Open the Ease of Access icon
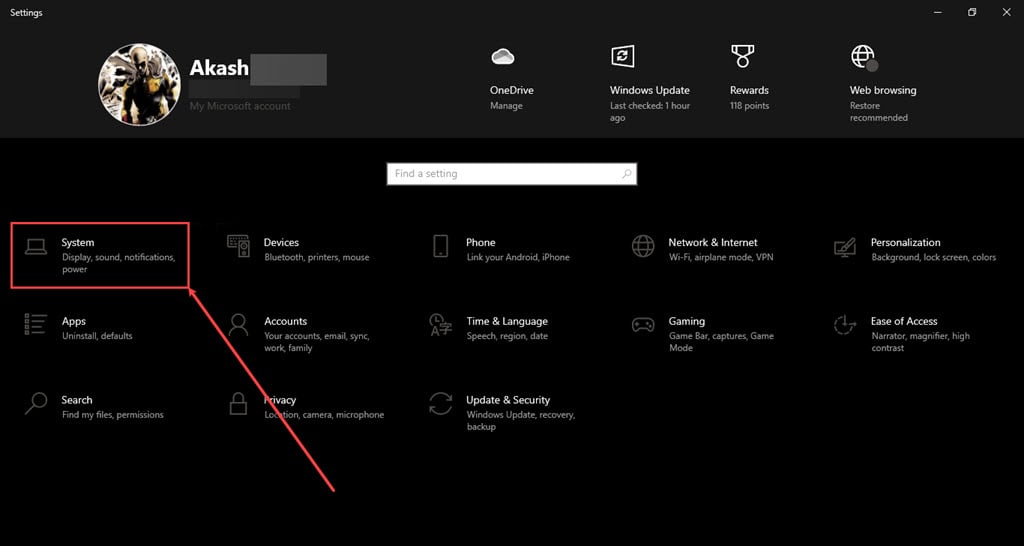The width and height of the screenshot is (1024, 546). (845, 325)
